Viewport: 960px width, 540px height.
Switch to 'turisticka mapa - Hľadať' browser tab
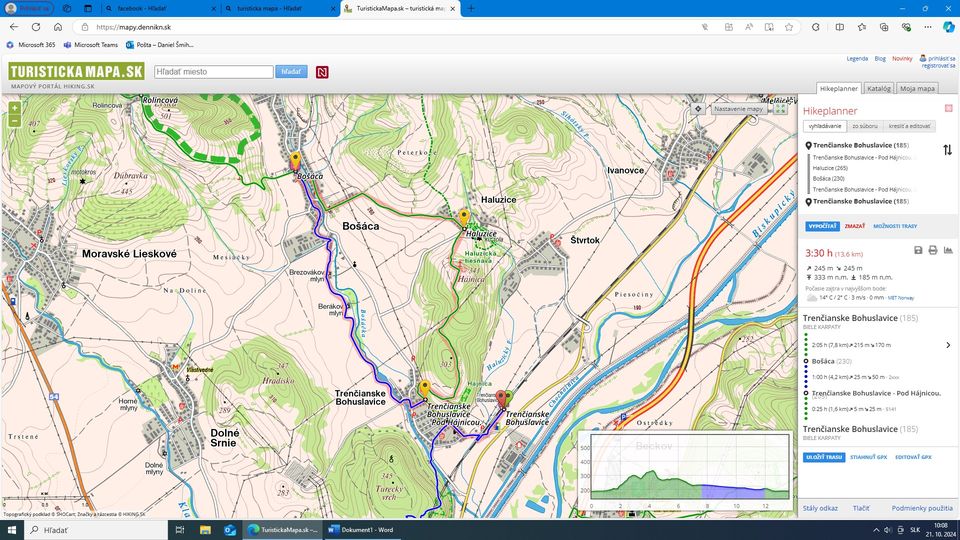pyautogui.click(x=279, y=9)
